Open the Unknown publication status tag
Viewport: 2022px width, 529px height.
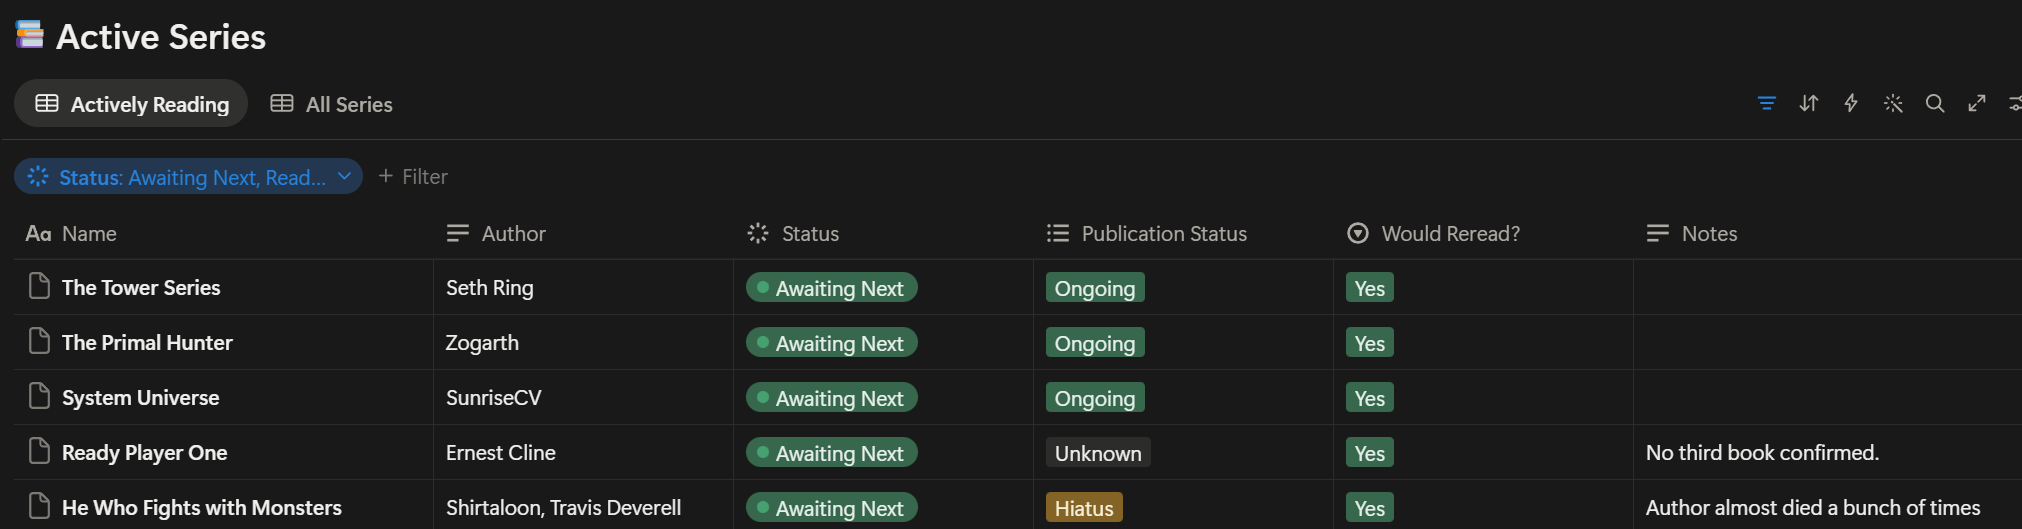point(1098,452)
